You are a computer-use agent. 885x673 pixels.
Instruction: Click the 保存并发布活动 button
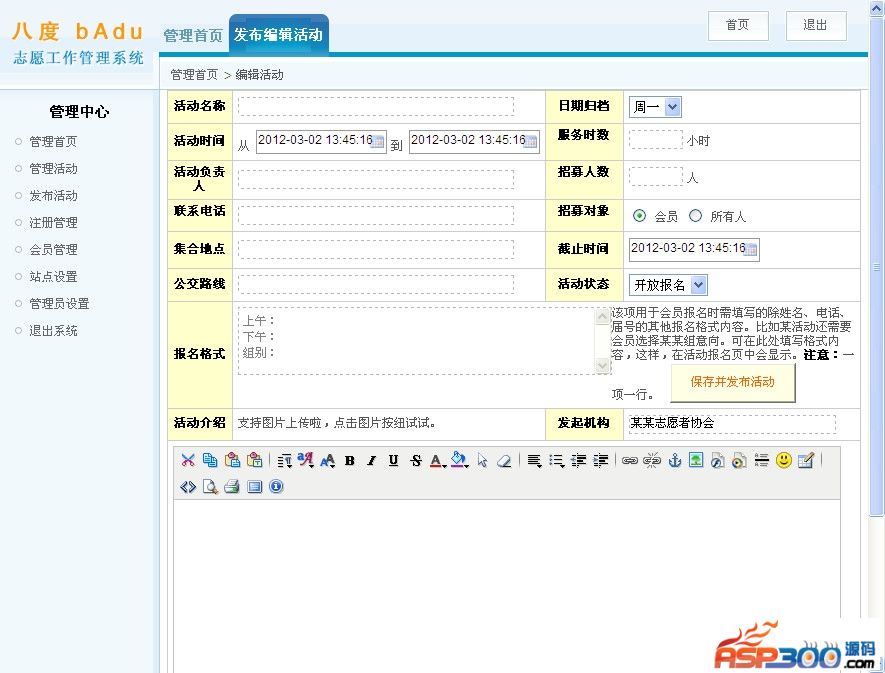point(732,382)
